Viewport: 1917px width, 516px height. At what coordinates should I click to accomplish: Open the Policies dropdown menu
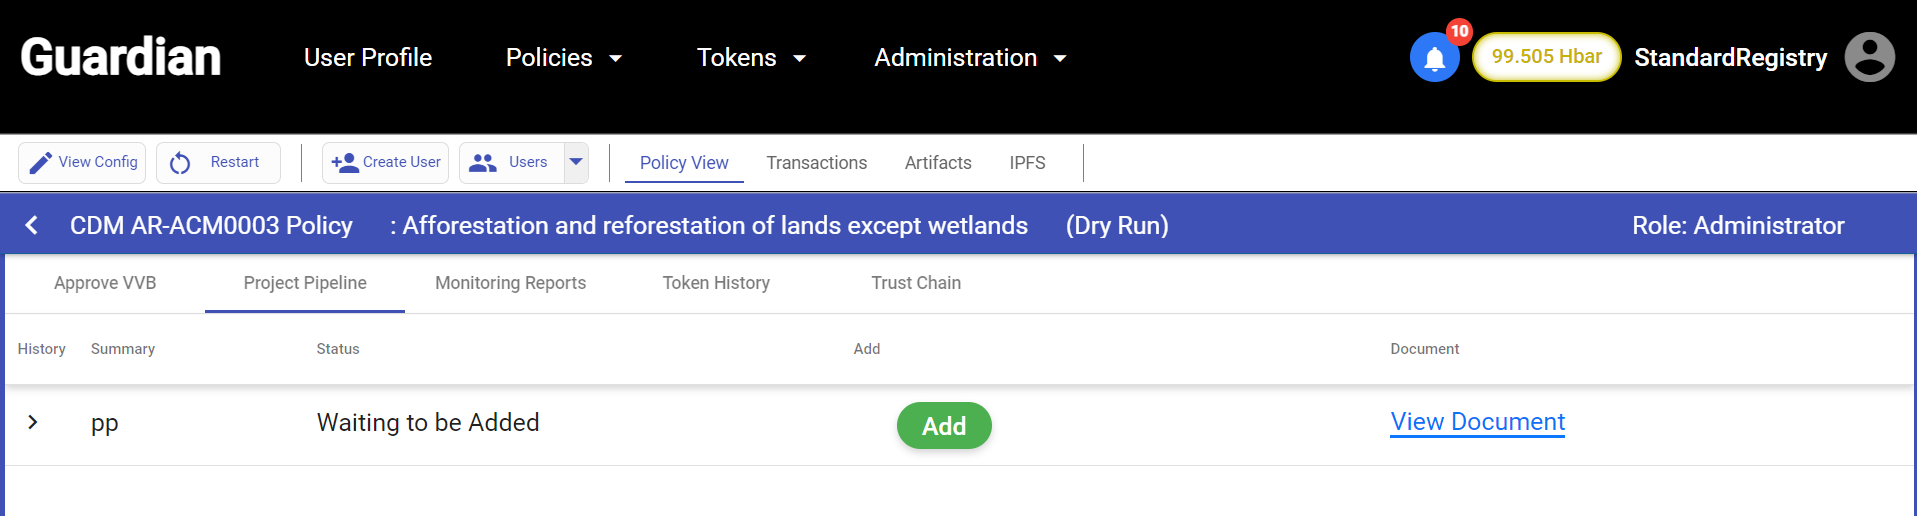564,58
